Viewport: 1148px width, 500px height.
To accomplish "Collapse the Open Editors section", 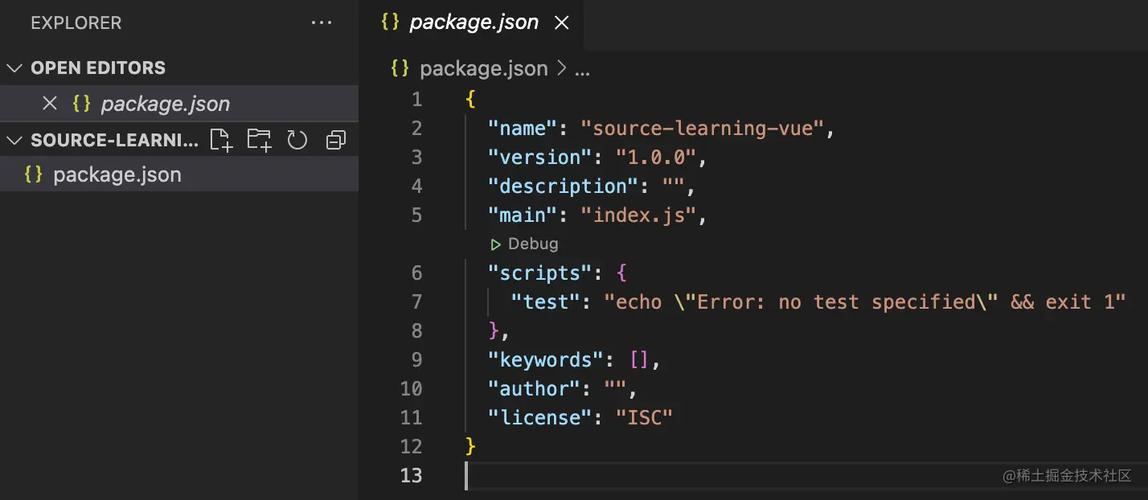I will (x=14, y=68).
